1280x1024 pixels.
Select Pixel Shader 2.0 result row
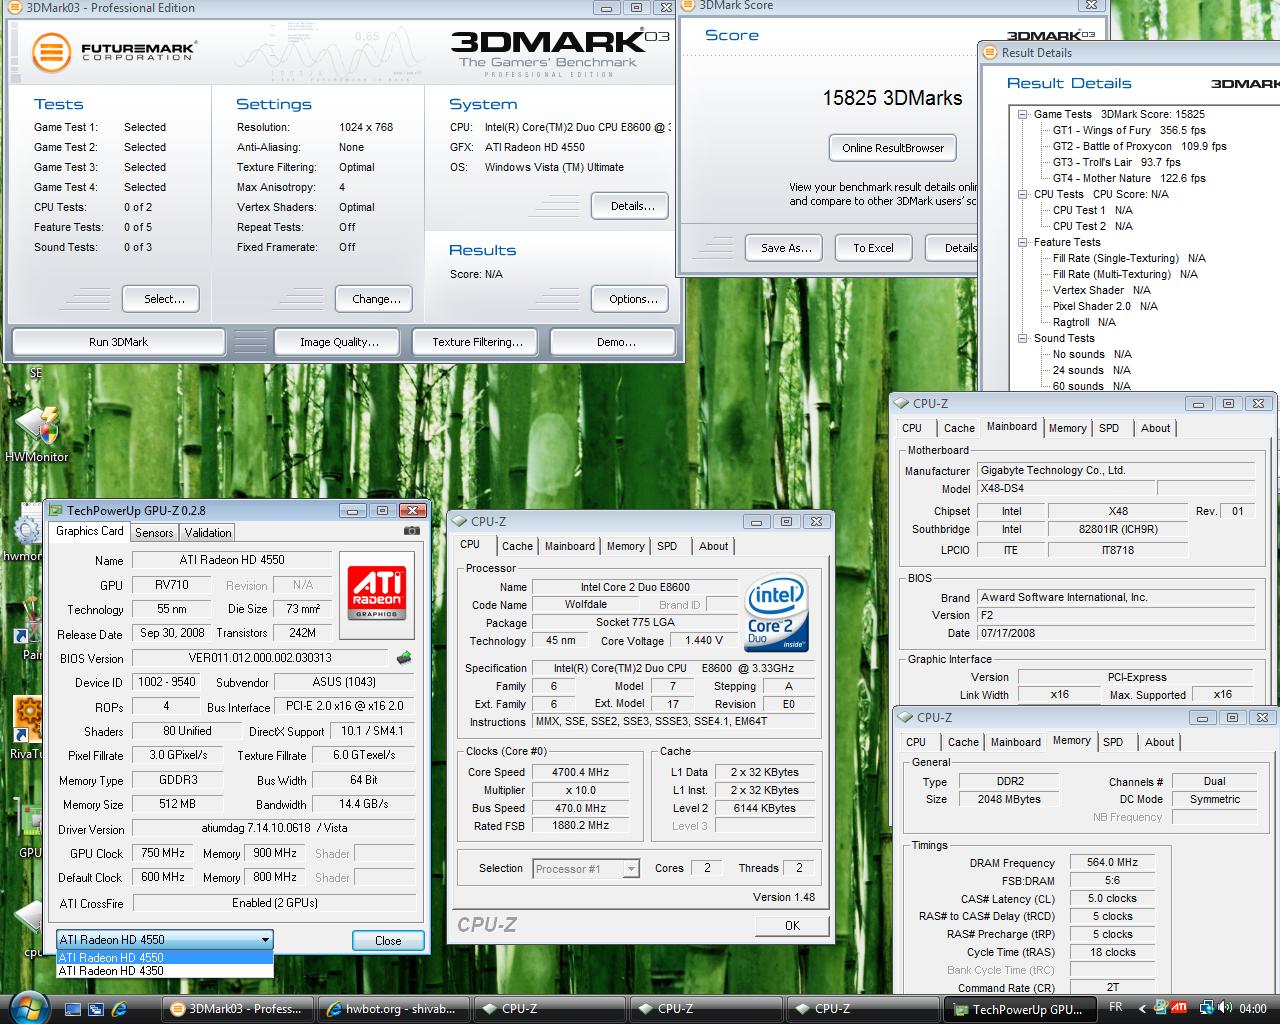(x=1105, y=306)
